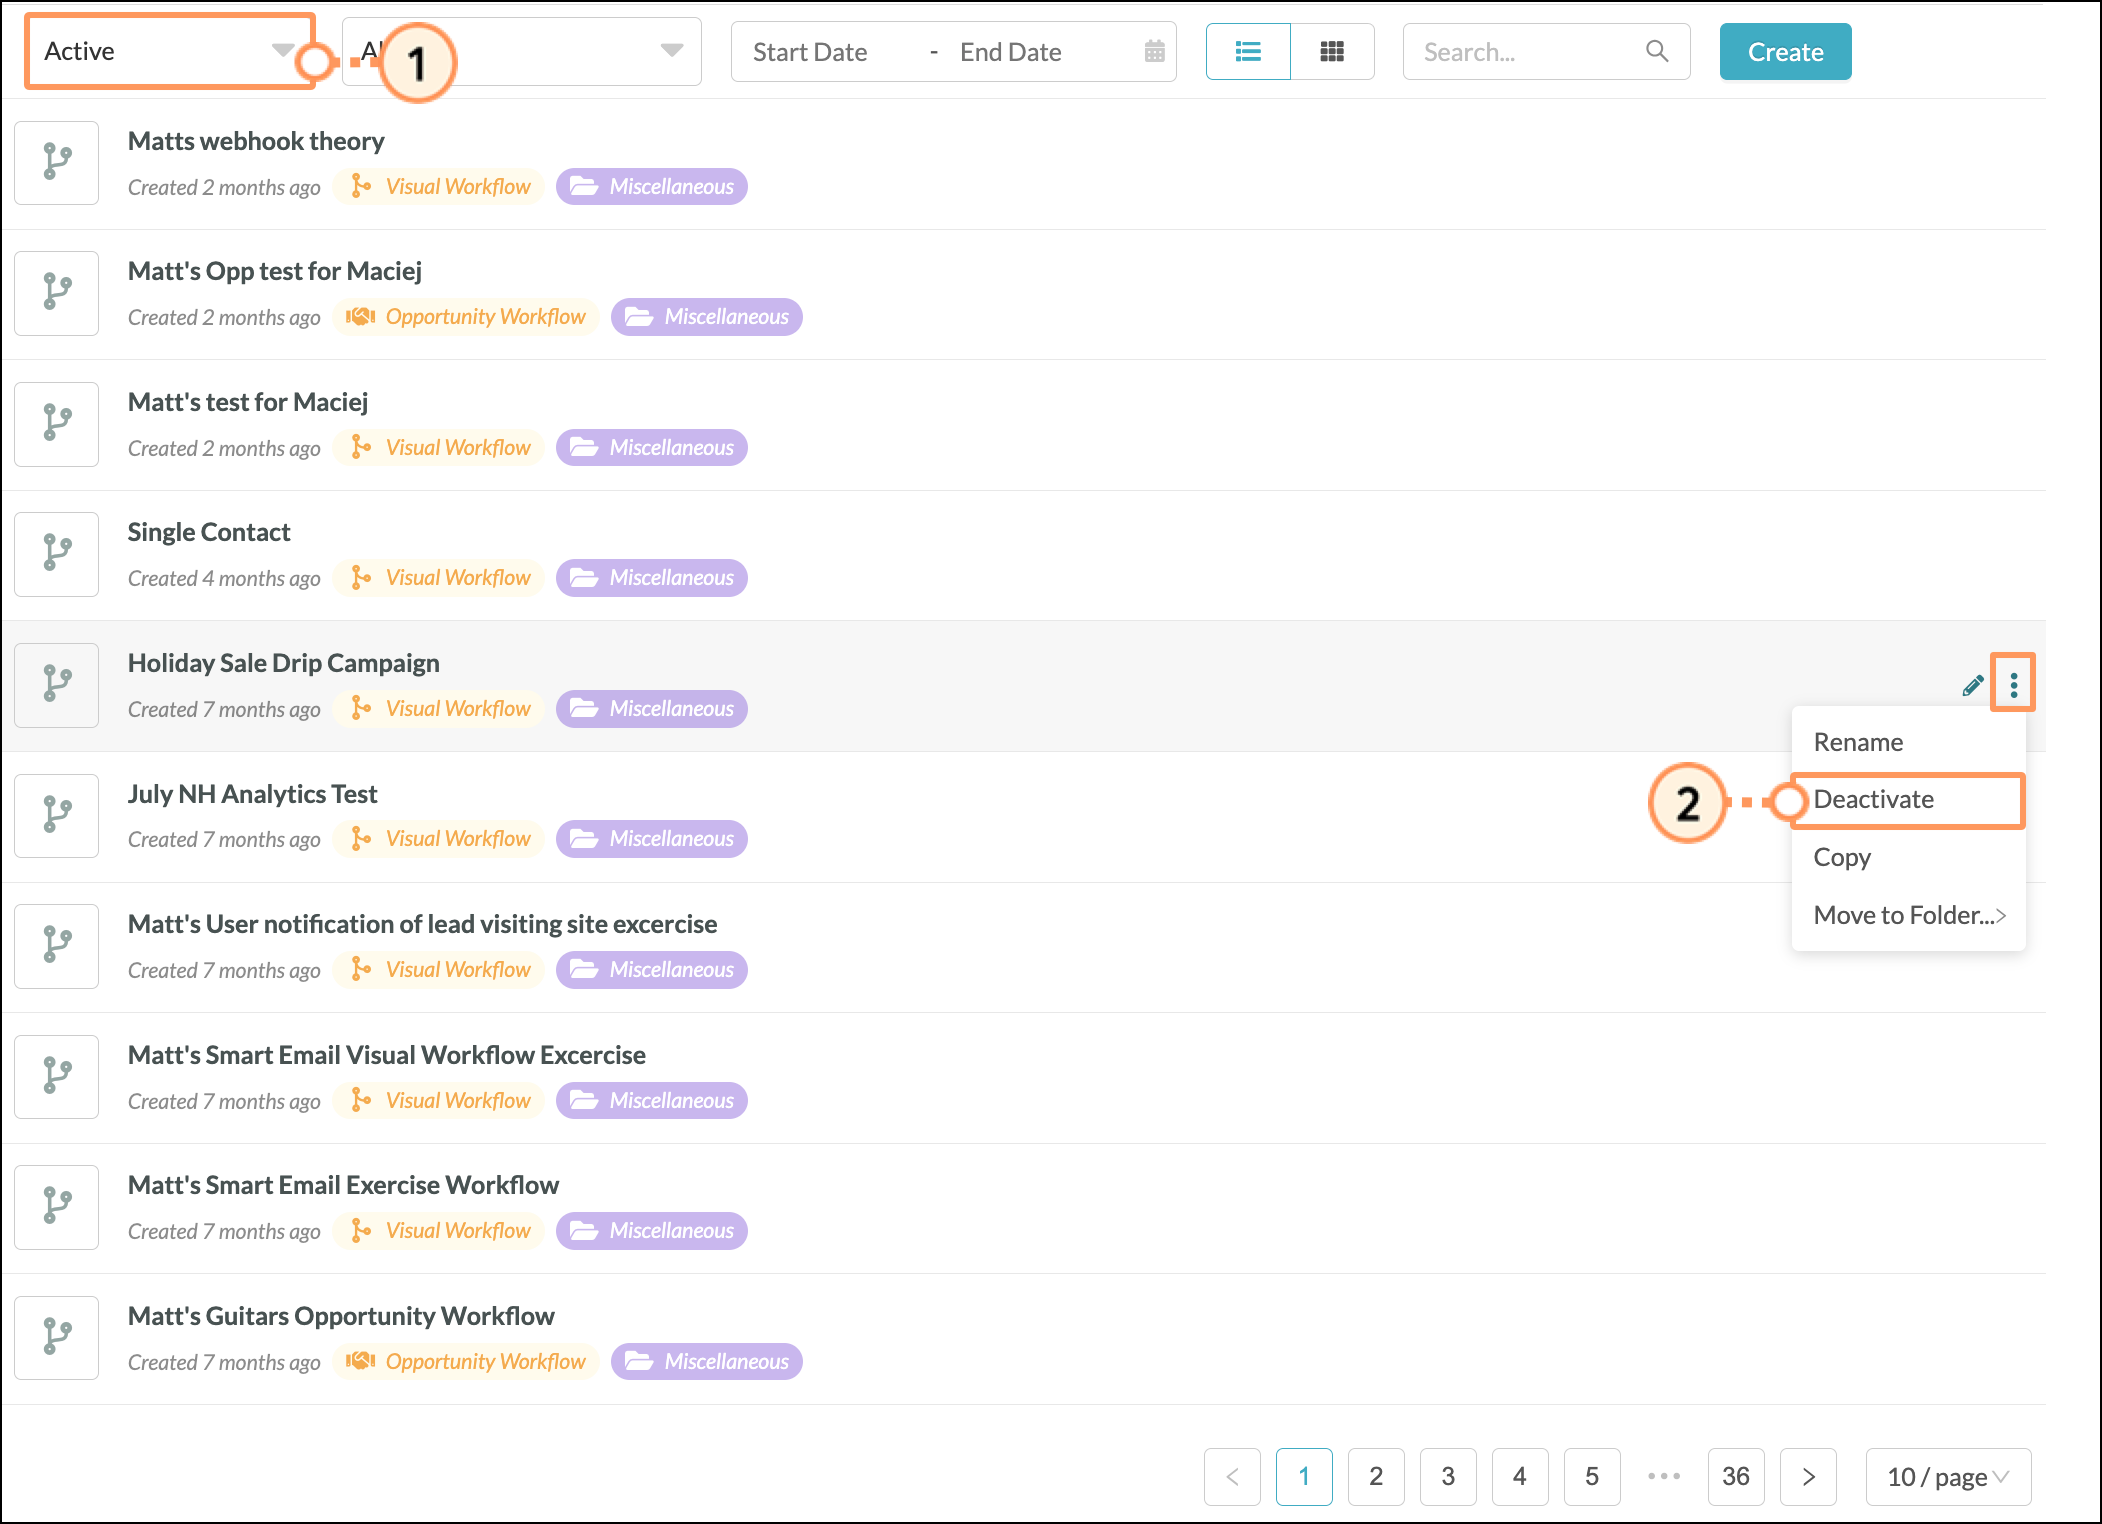Click workflow icon of Matts webhook theory
2102x1524 pixels.
[57, 163]
